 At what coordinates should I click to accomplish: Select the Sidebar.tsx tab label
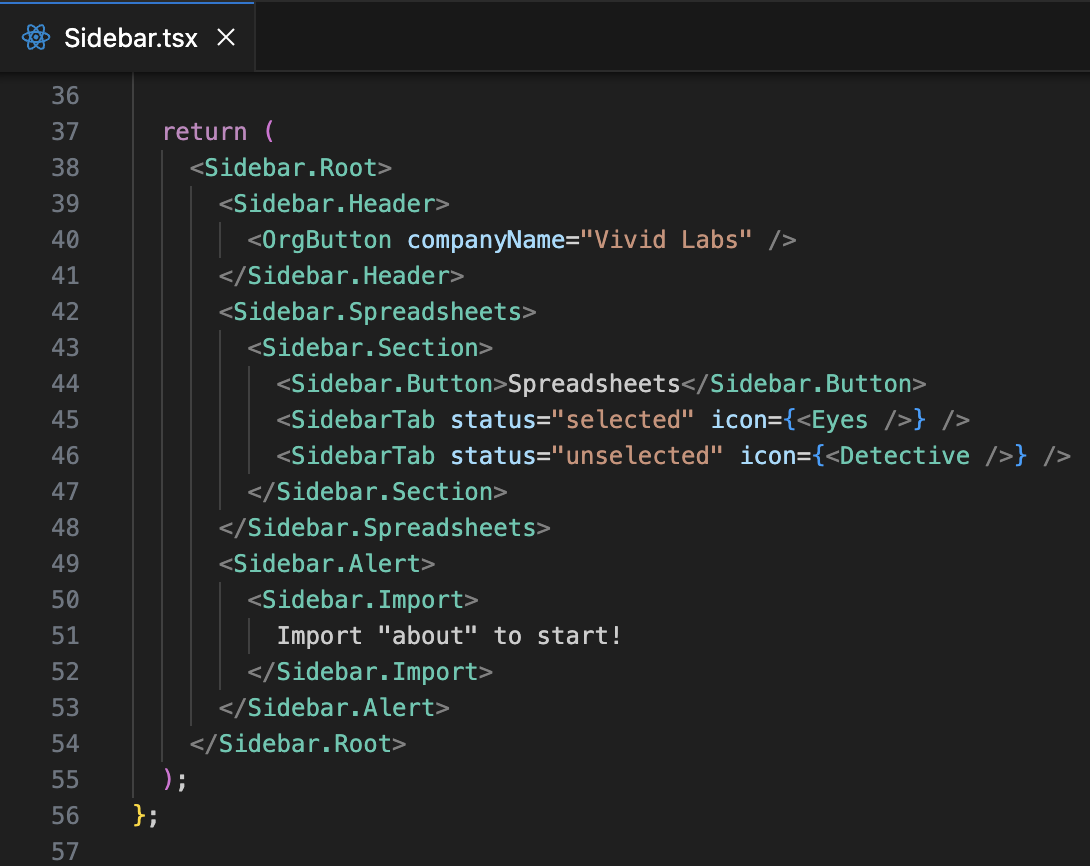coord(130,38)
